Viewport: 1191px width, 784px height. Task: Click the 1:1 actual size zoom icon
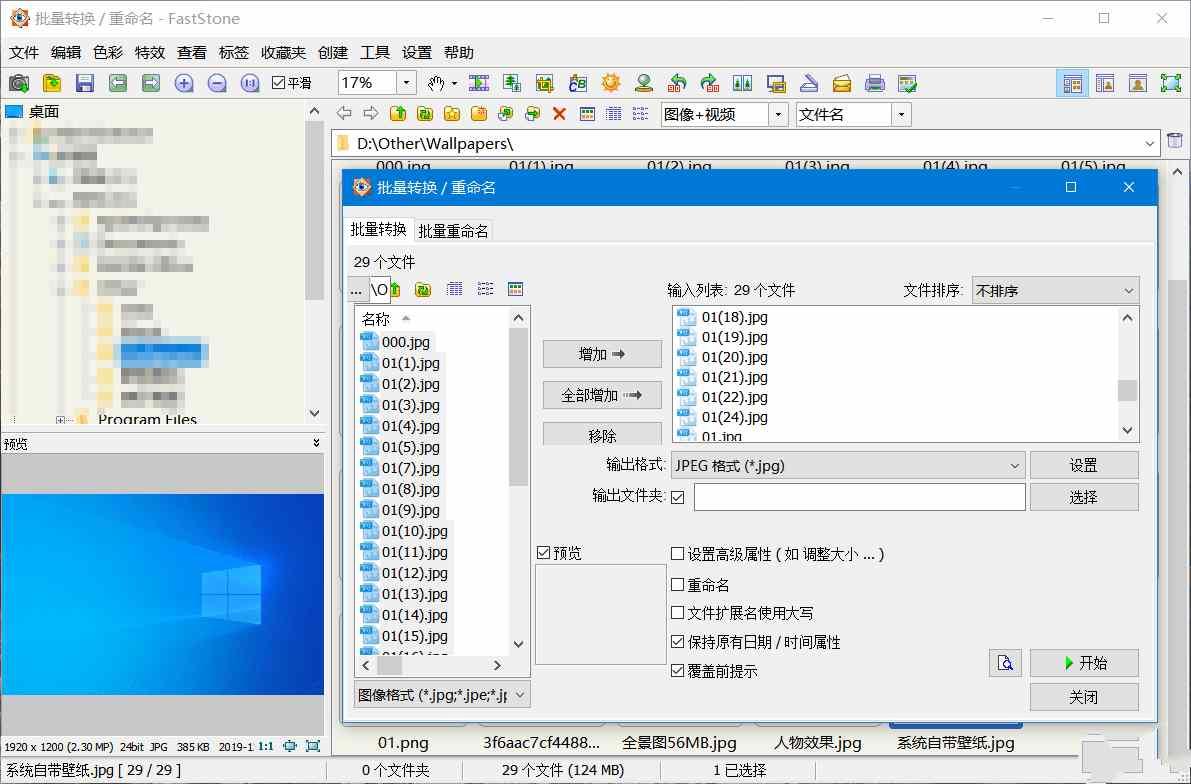pos(249,83)
